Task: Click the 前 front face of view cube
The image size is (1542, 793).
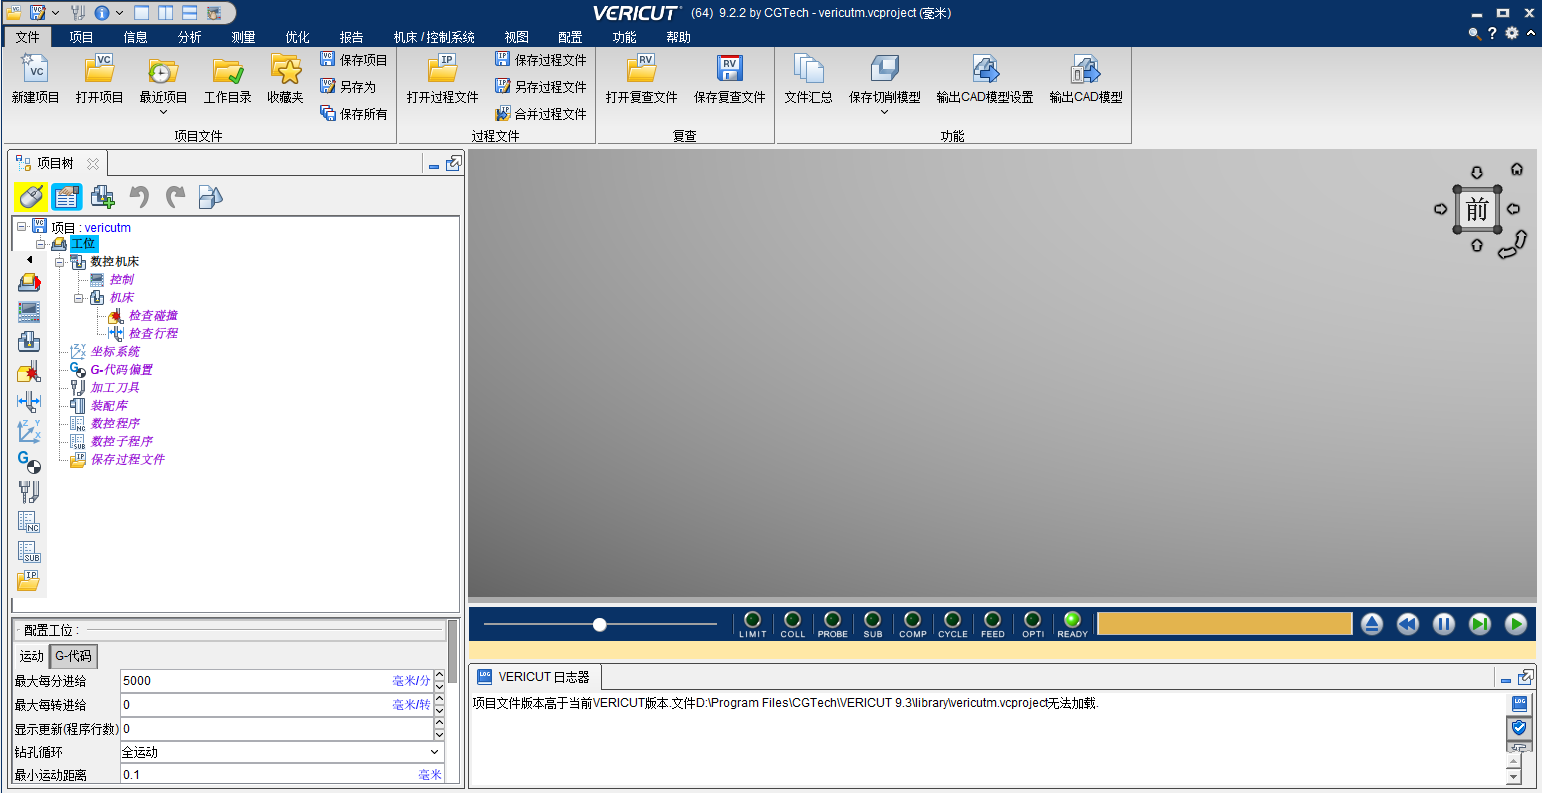Action: [x=1477, y=210]
